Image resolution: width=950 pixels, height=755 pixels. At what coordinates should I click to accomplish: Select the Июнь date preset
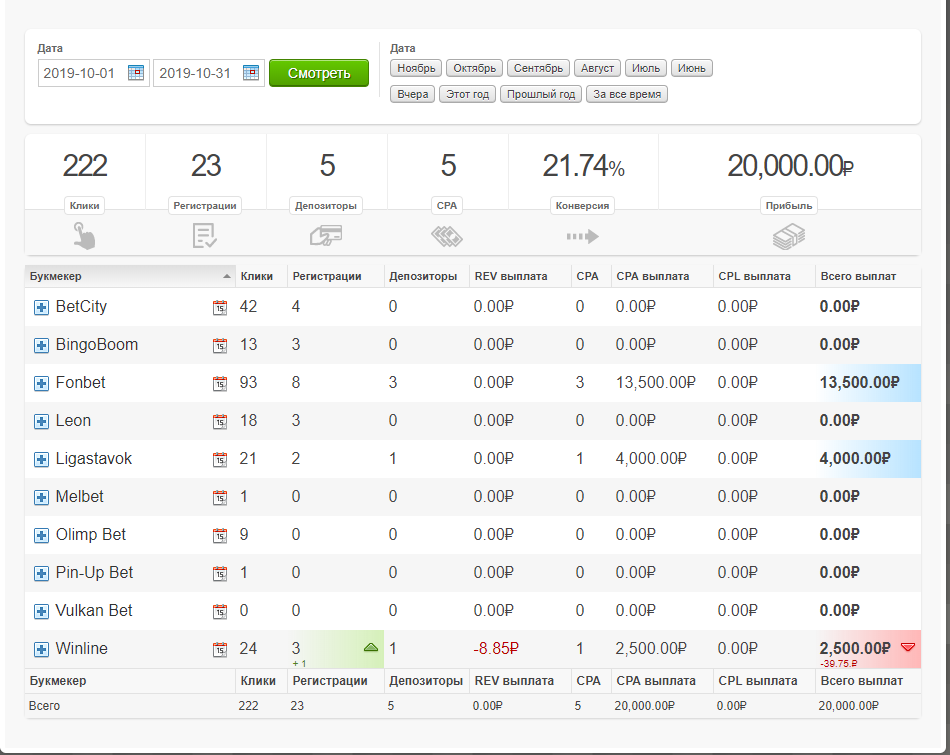point(692,68)
